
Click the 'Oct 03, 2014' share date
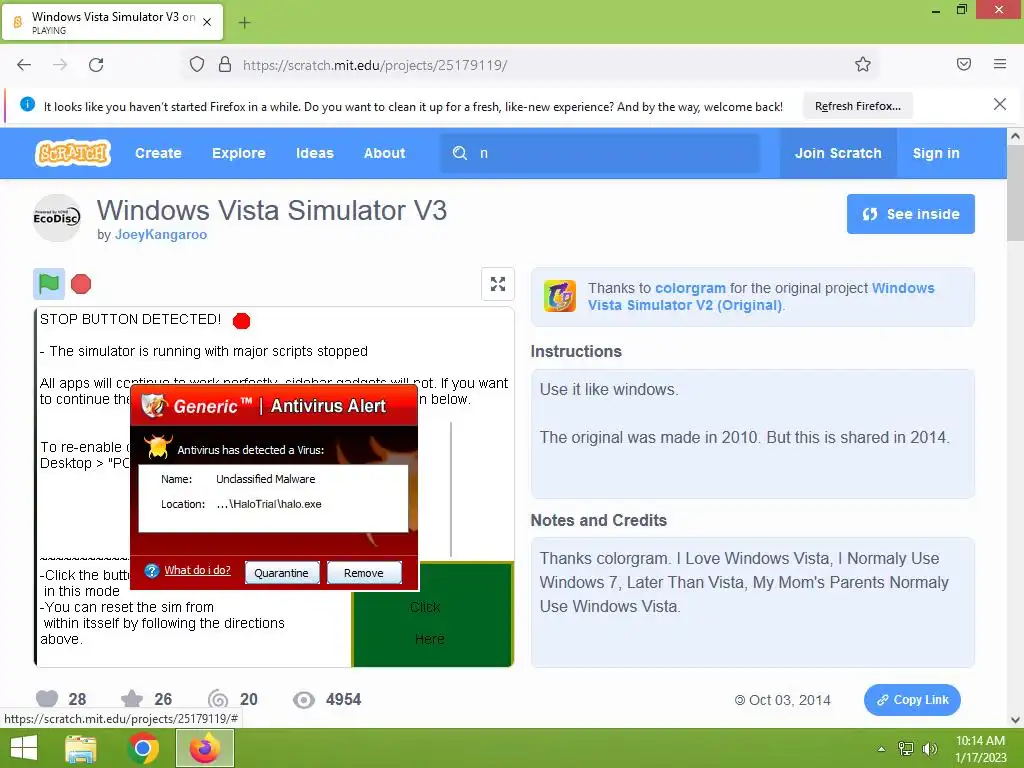pyautogui.click(x=790, y=700)
